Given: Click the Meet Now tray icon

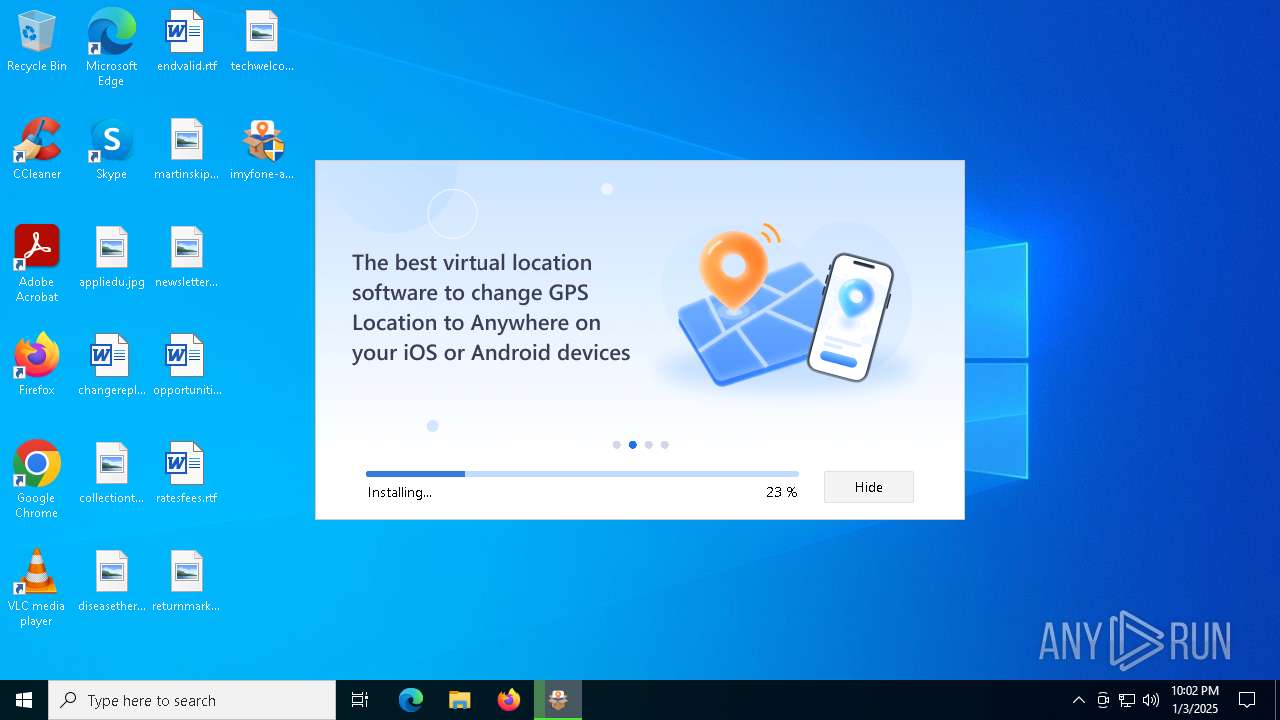Looking at the screenshot, I should 1103,700.
